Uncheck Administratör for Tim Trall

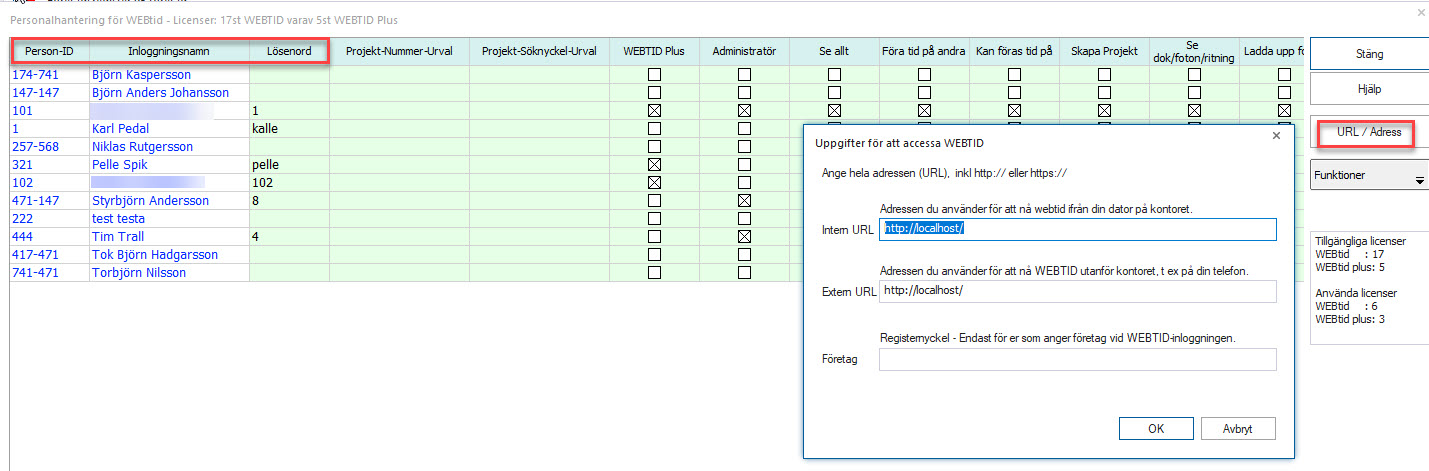744,237
